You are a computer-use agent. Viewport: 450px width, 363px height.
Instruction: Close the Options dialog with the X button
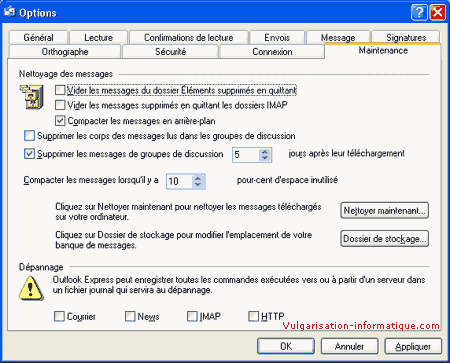438,13
